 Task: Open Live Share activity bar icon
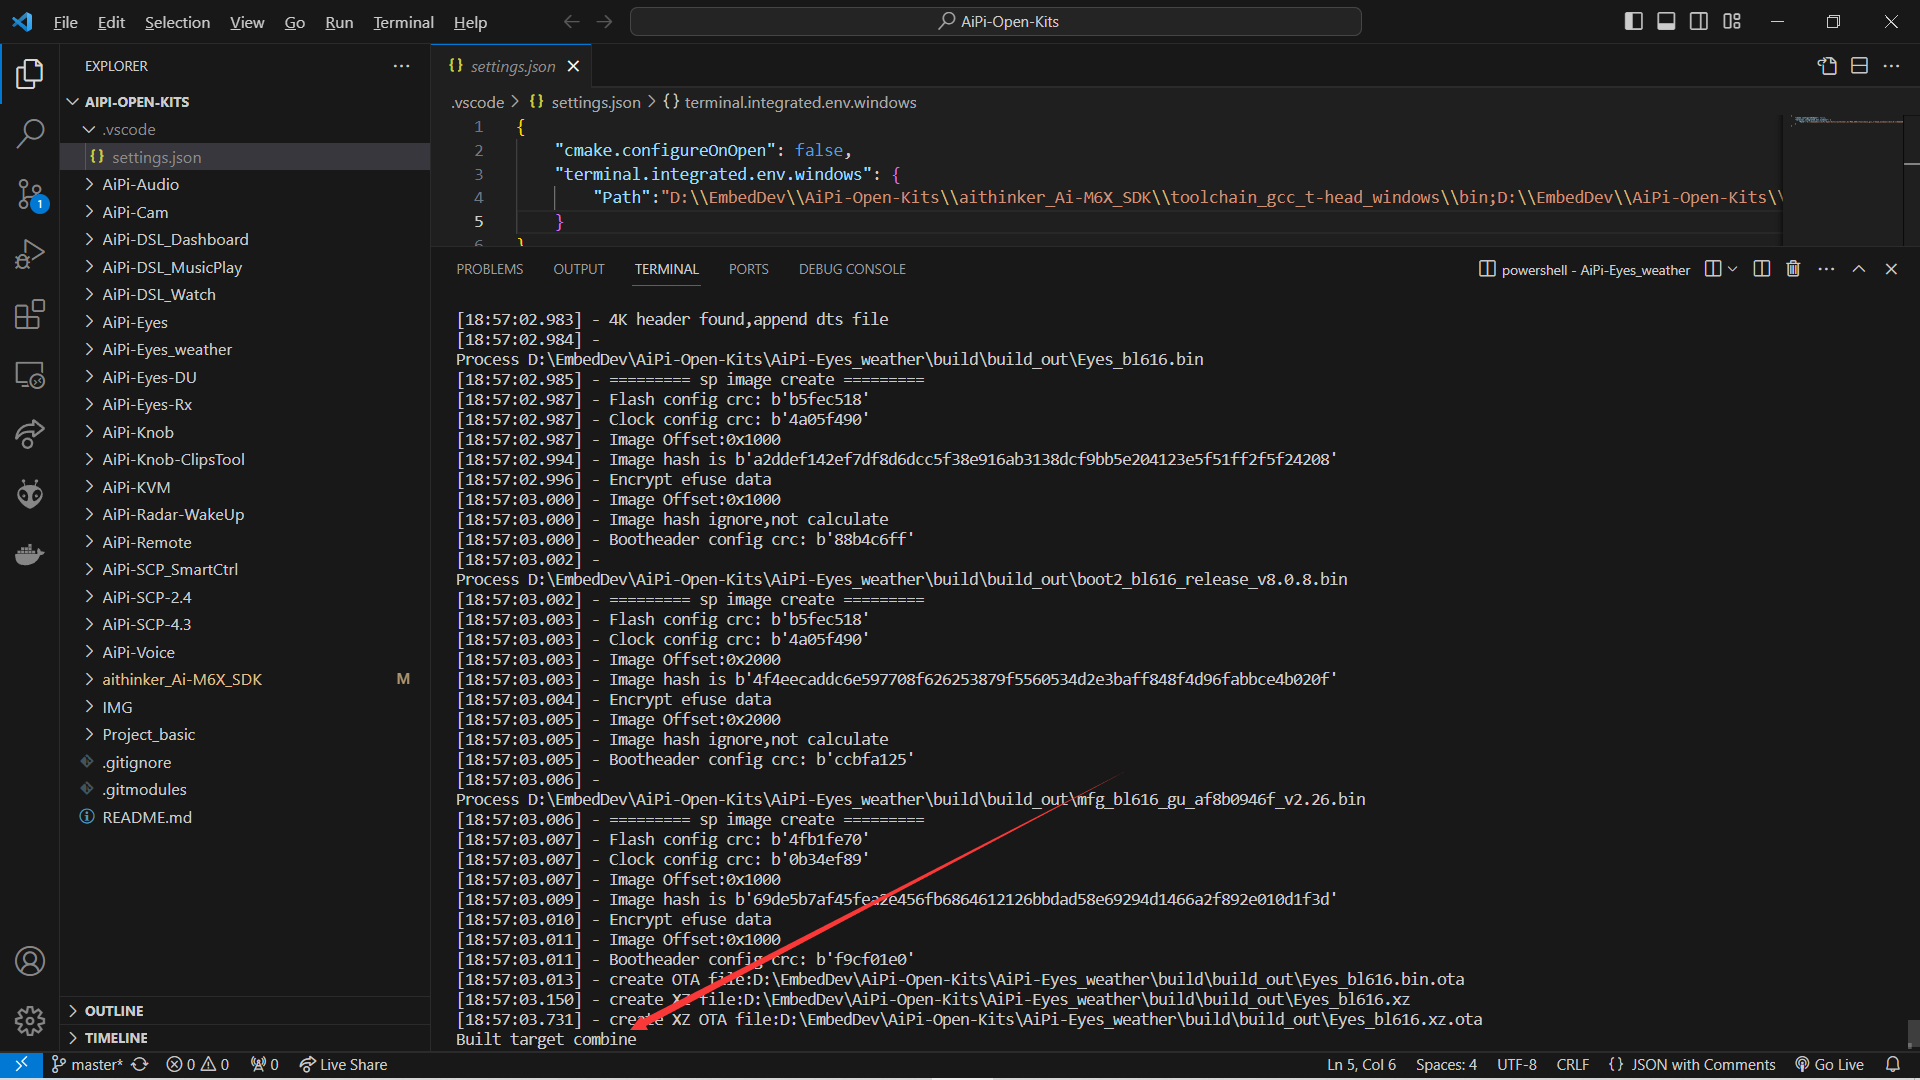(30, 434)
